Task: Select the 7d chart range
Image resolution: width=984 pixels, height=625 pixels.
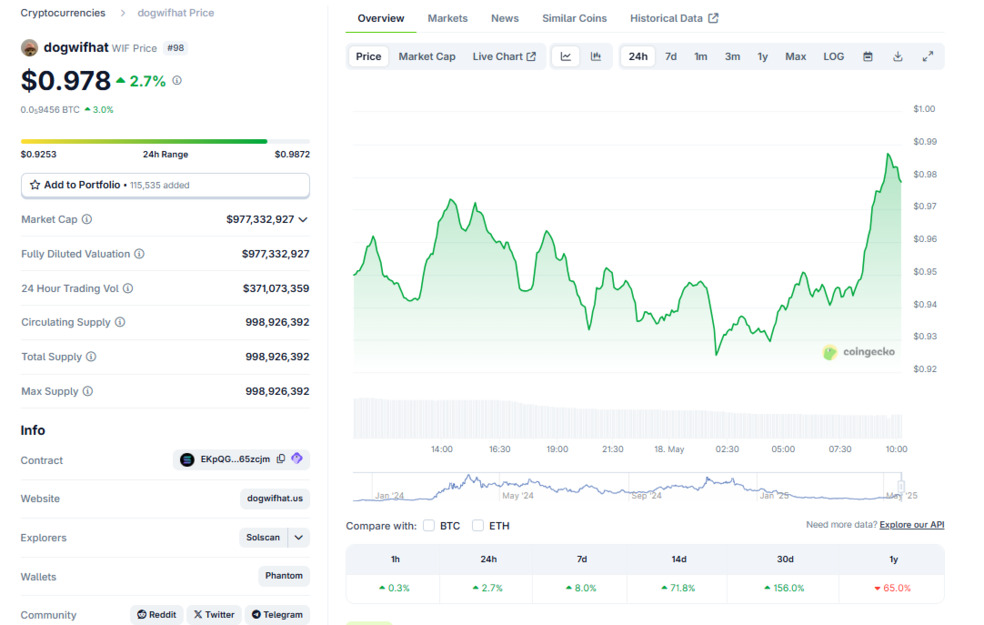Action: (x=671, y=56)
